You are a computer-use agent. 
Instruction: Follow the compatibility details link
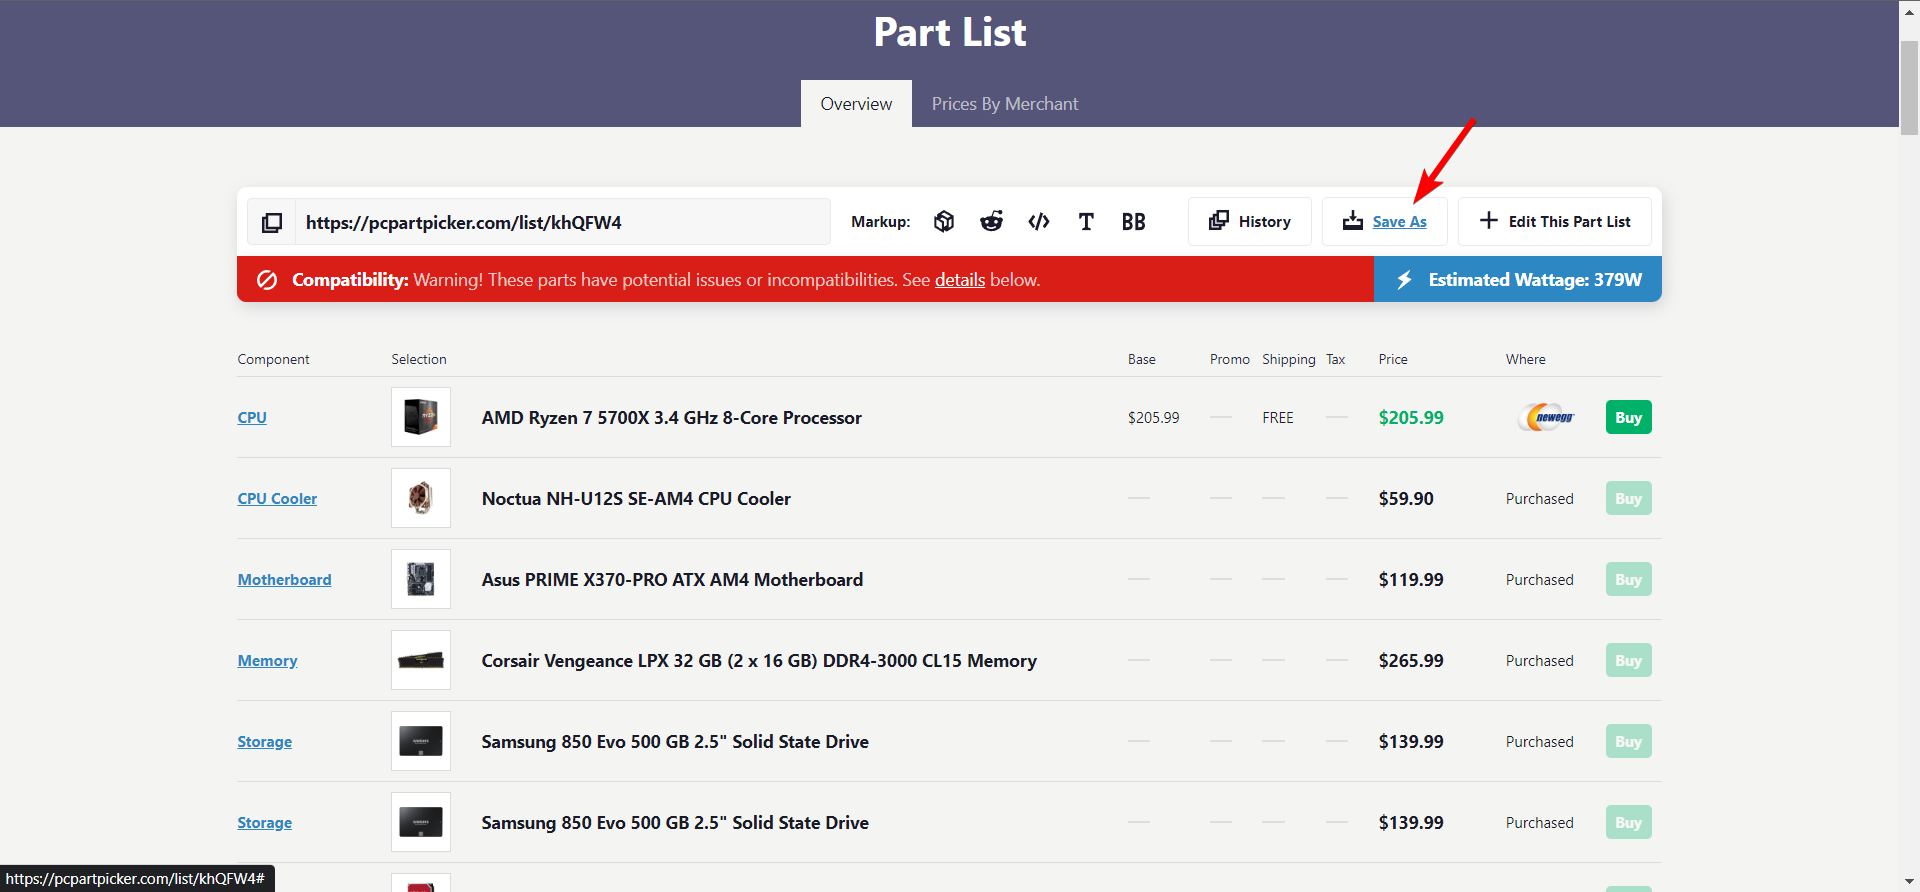pyautogui.click(x=959, y=280)
